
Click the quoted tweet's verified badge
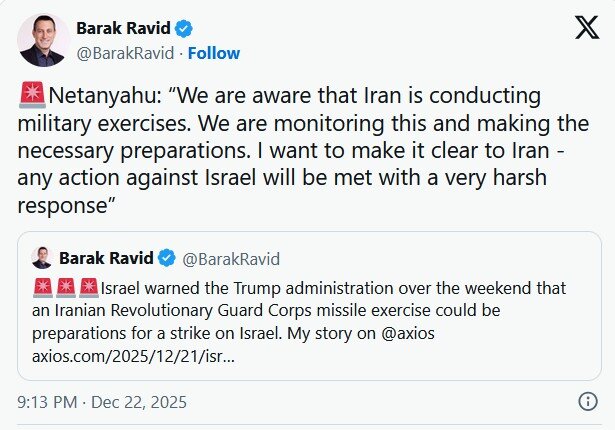tap(167, 259)
